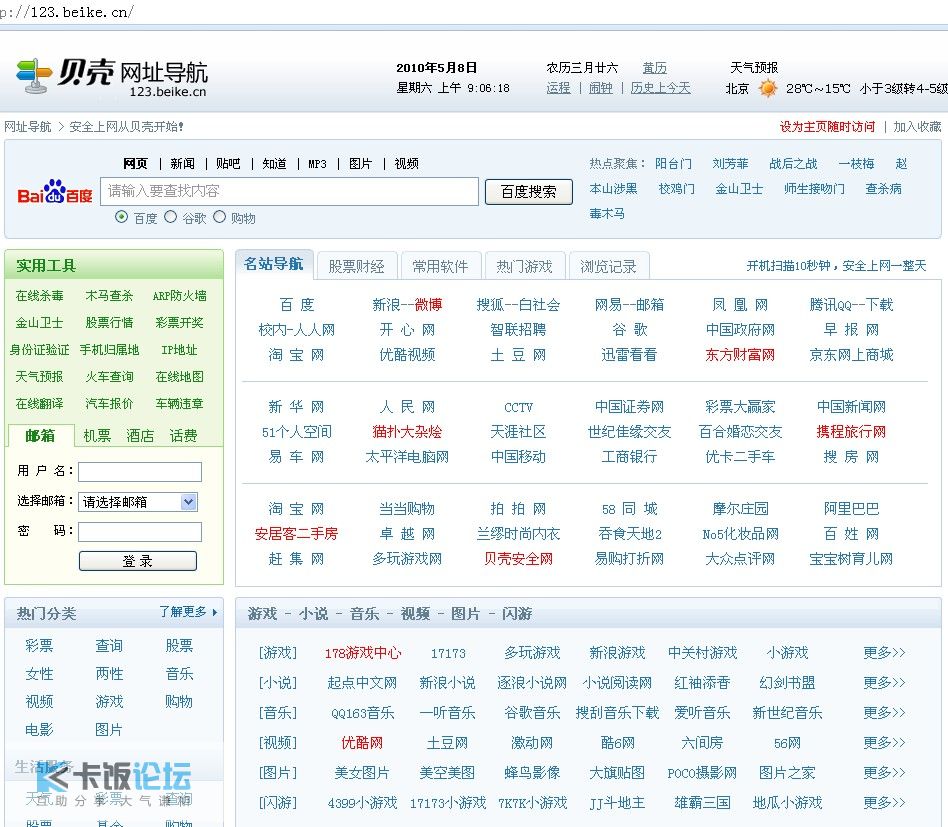Click the Baidu search input field
Screen dimensions: 948x827
pyautogui.click(x=289, y=191)
